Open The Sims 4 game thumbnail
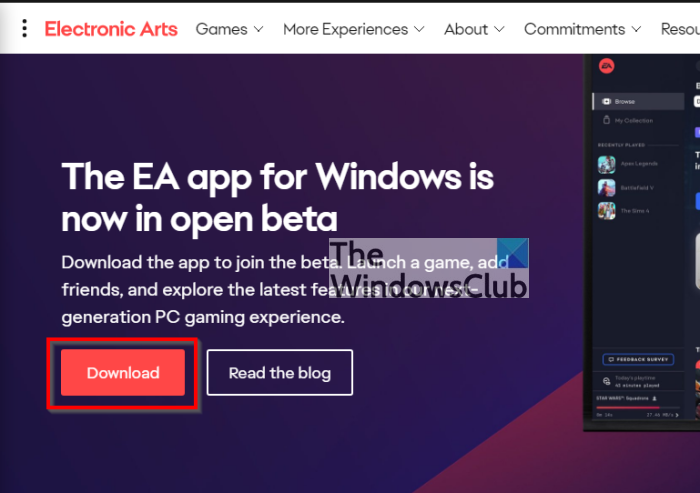Screen dimensions: 700x493 click(x=606, y=210)
